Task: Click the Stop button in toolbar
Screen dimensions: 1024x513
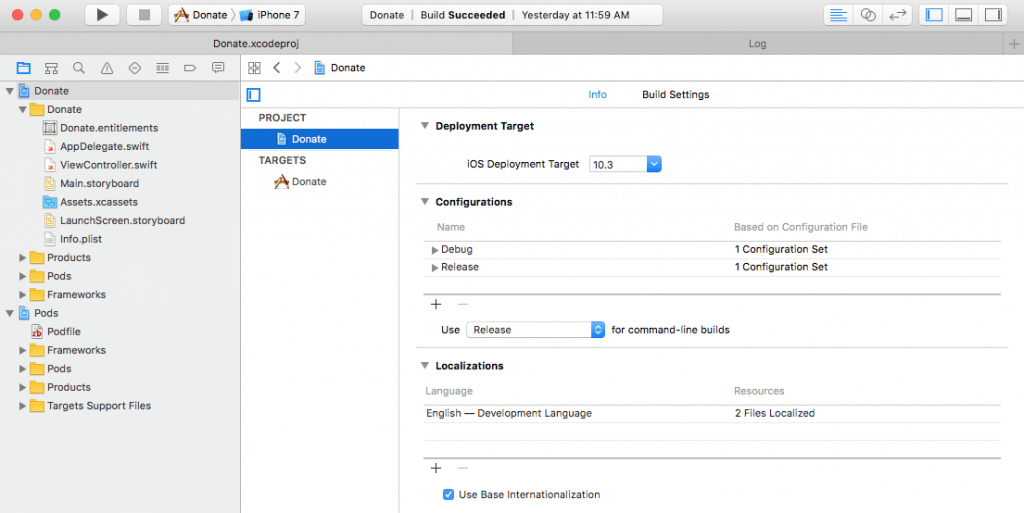Action: point(143,15)
